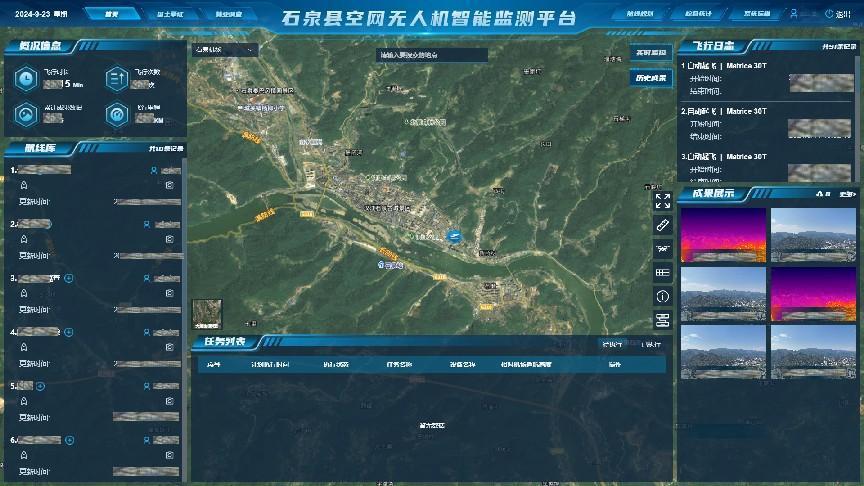
Task: Open the first thermal image thumbnail
Action: [723, 234]
